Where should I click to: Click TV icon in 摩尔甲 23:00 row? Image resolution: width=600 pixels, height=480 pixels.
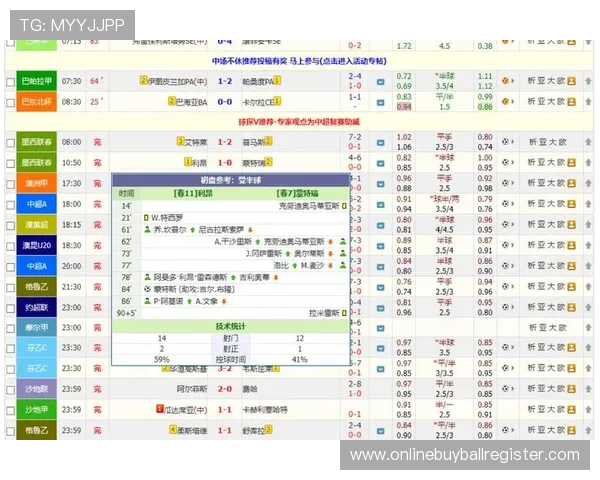380,328
